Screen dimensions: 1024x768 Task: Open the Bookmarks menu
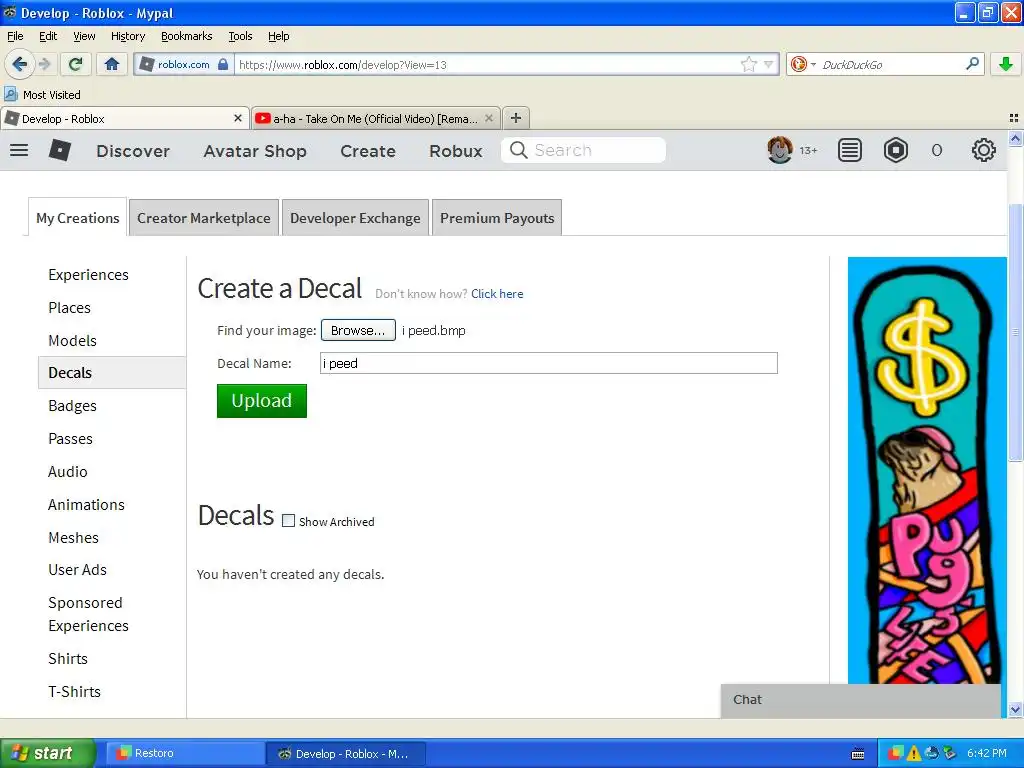coord(186,36)
